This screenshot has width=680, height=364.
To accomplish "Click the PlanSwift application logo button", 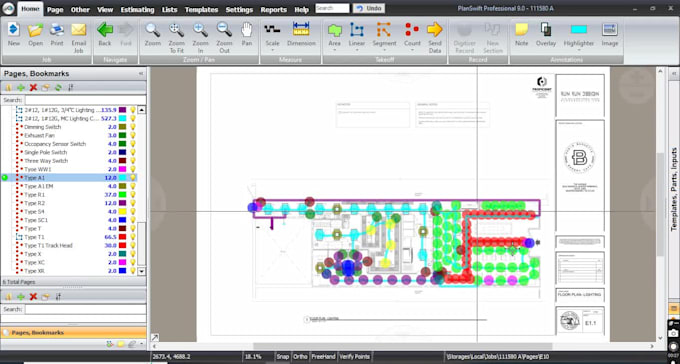I will 8,8.
